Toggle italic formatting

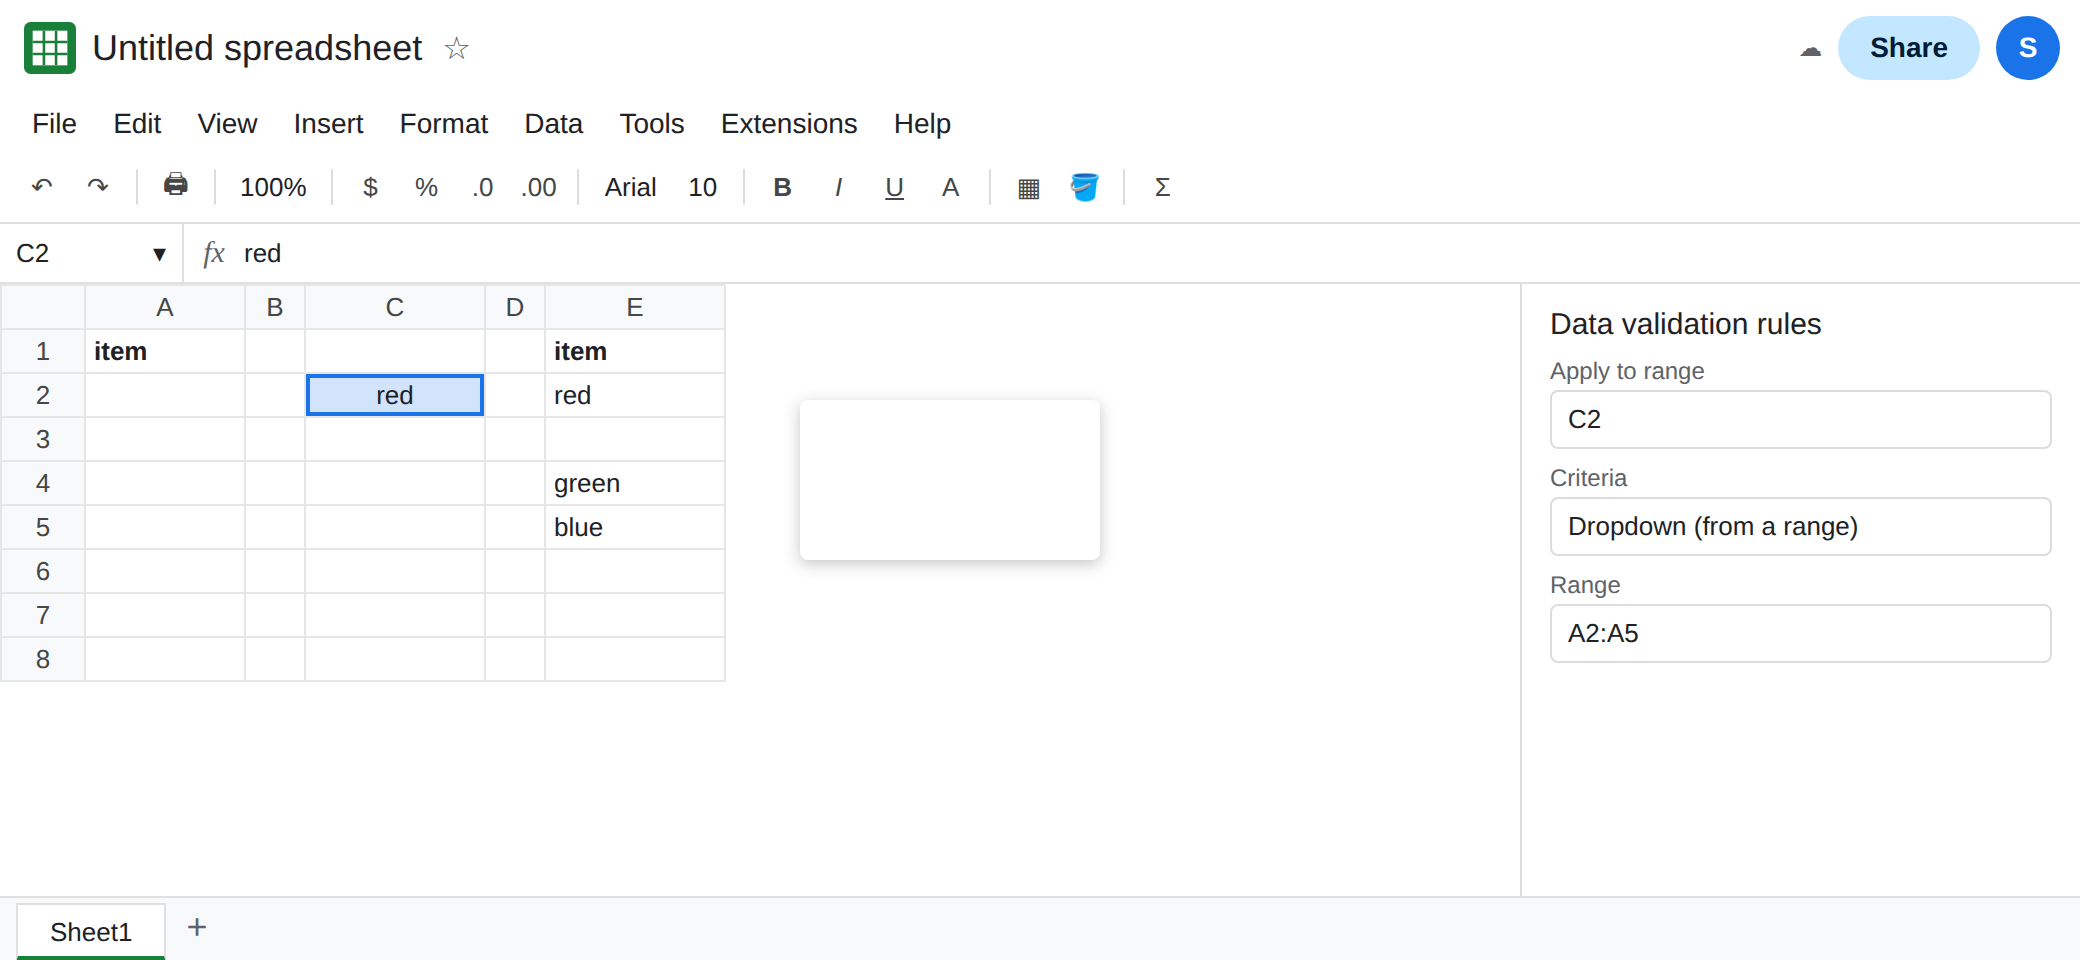tap(838, 187)
